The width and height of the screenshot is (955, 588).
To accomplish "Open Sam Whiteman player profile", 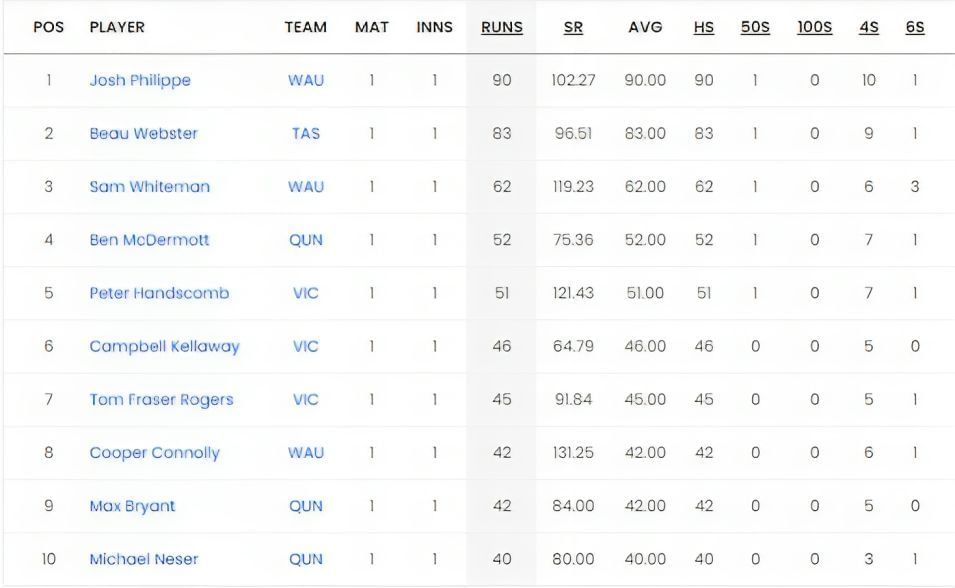I will (149, 187).
